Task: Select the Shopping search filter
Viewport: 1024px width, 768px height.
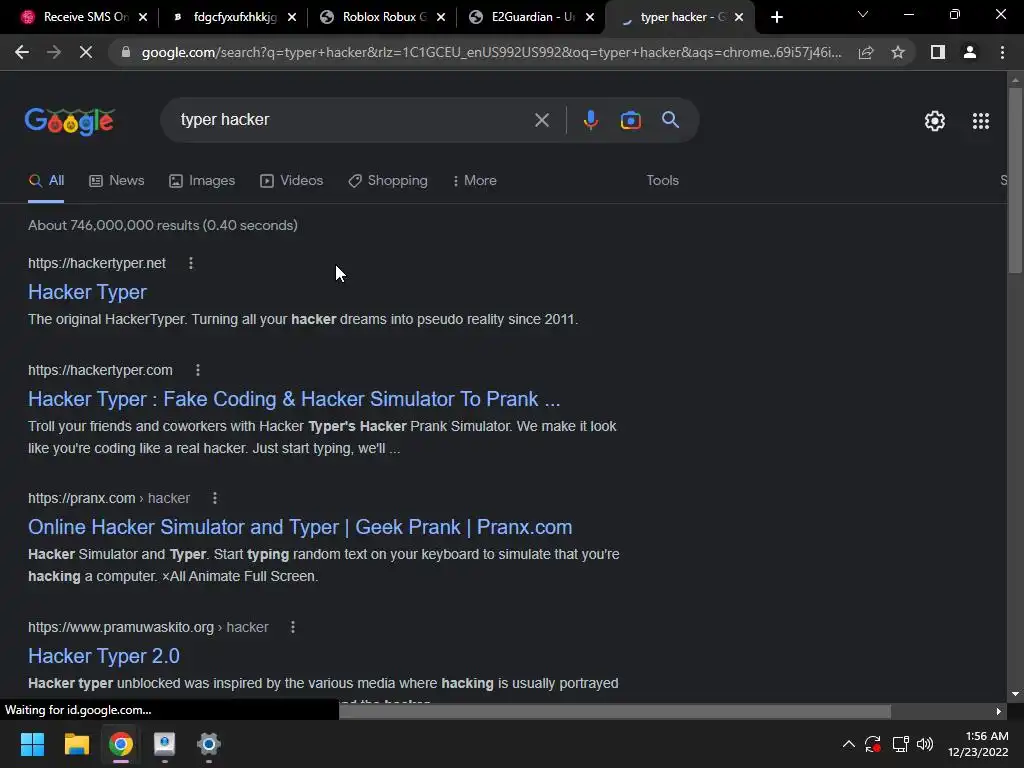Action: coord(388,181)
